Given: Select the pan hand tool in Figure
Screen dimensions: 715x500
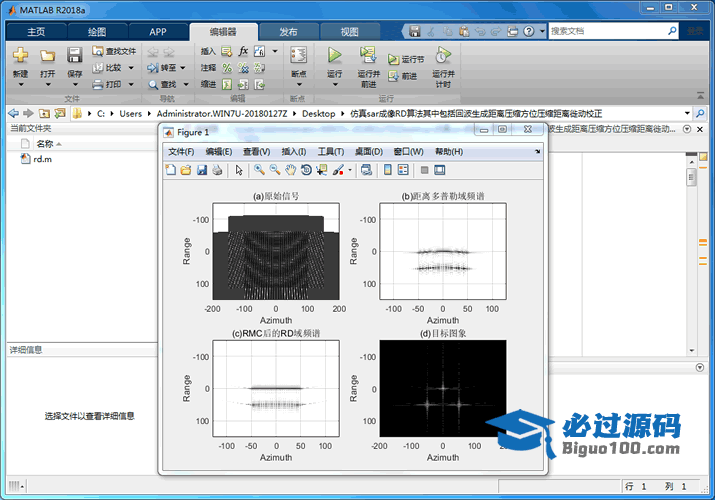Looking at the screenshot, I should pyautogui.click(x=290, y=170).
